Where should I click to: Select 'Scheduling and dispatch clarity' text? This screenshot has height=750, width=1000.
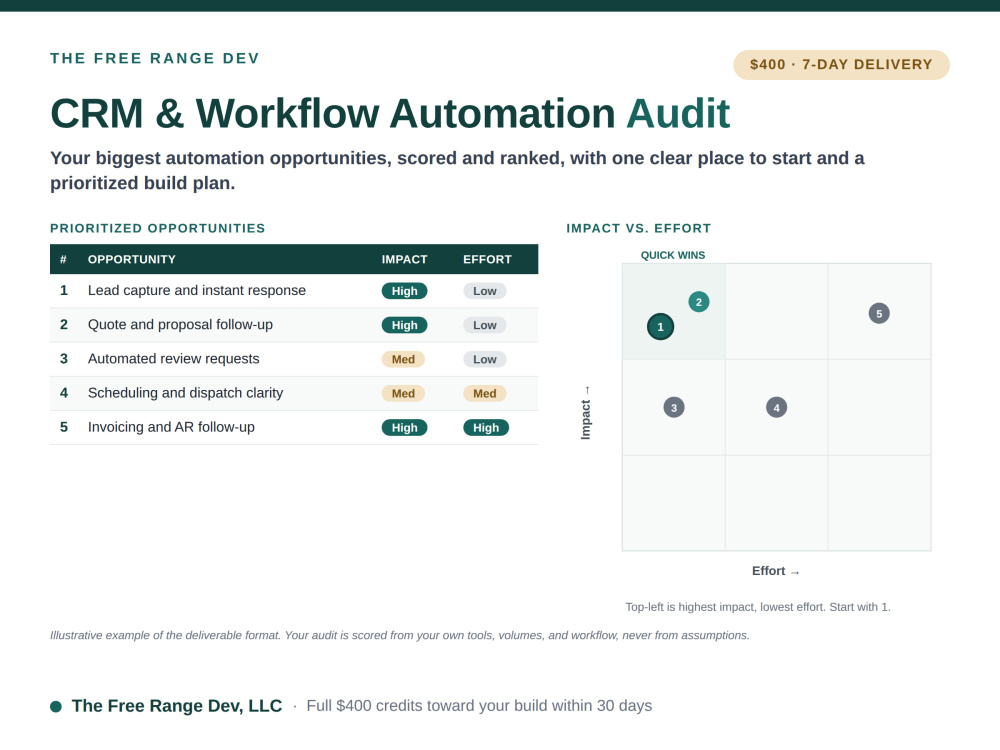(x=185, y=393)
